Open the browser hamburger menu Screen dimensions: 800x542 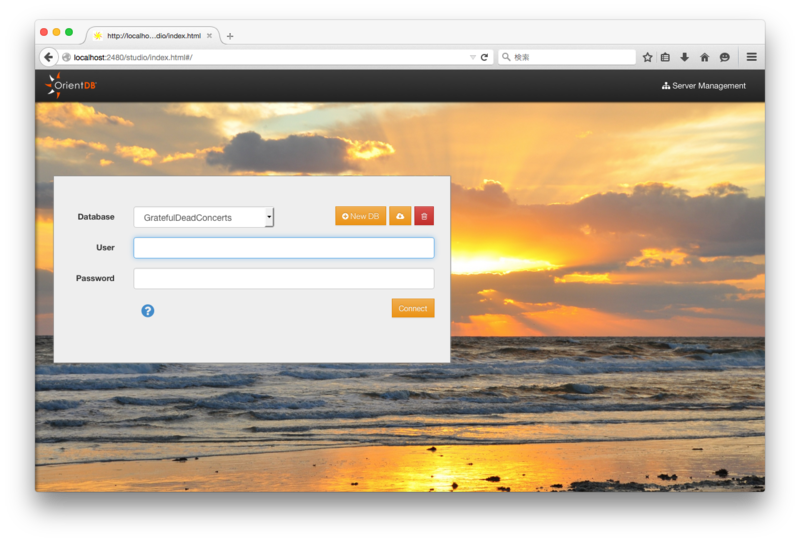[752, 57]
